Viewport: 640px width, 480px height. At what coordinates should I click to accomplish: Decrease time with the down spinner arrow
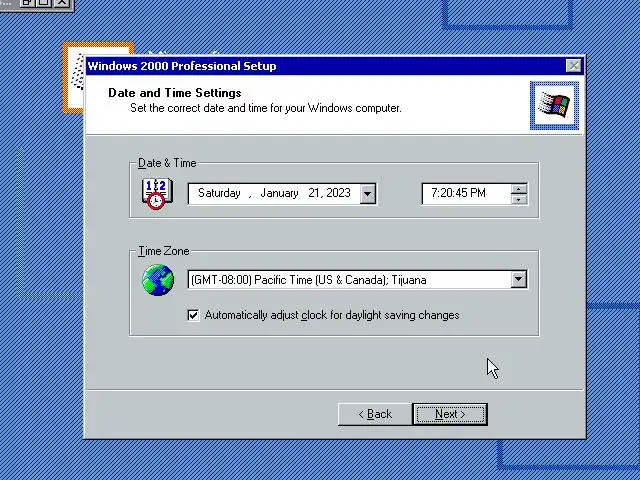pos(518,199)
